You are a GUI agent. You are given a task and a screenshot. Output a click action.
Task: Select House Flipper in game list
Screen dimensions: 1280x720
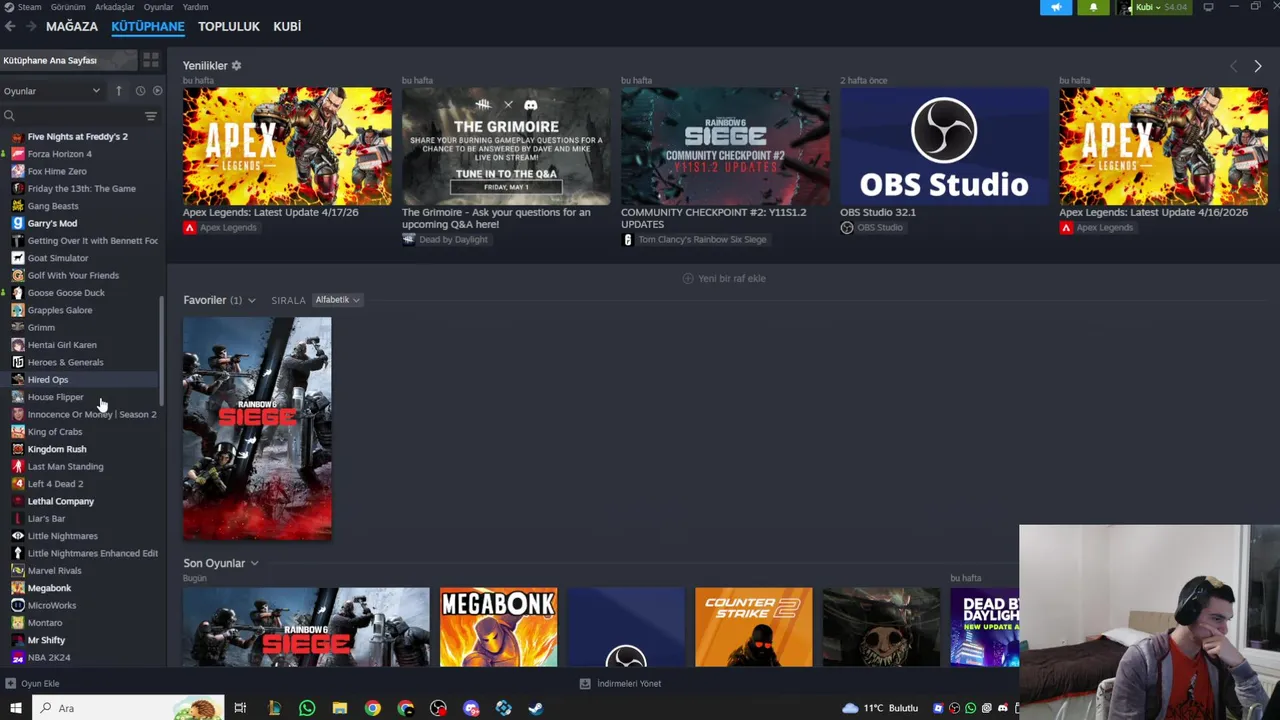[56, 397]
